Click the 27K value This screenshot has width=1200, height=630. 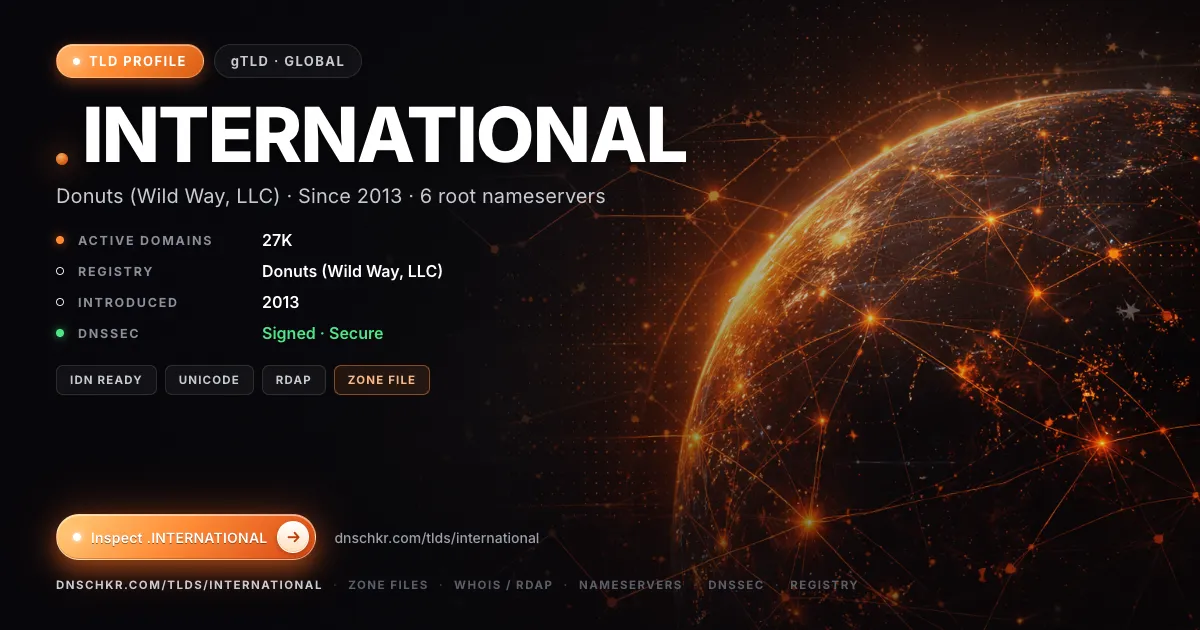tap(277, 240)
